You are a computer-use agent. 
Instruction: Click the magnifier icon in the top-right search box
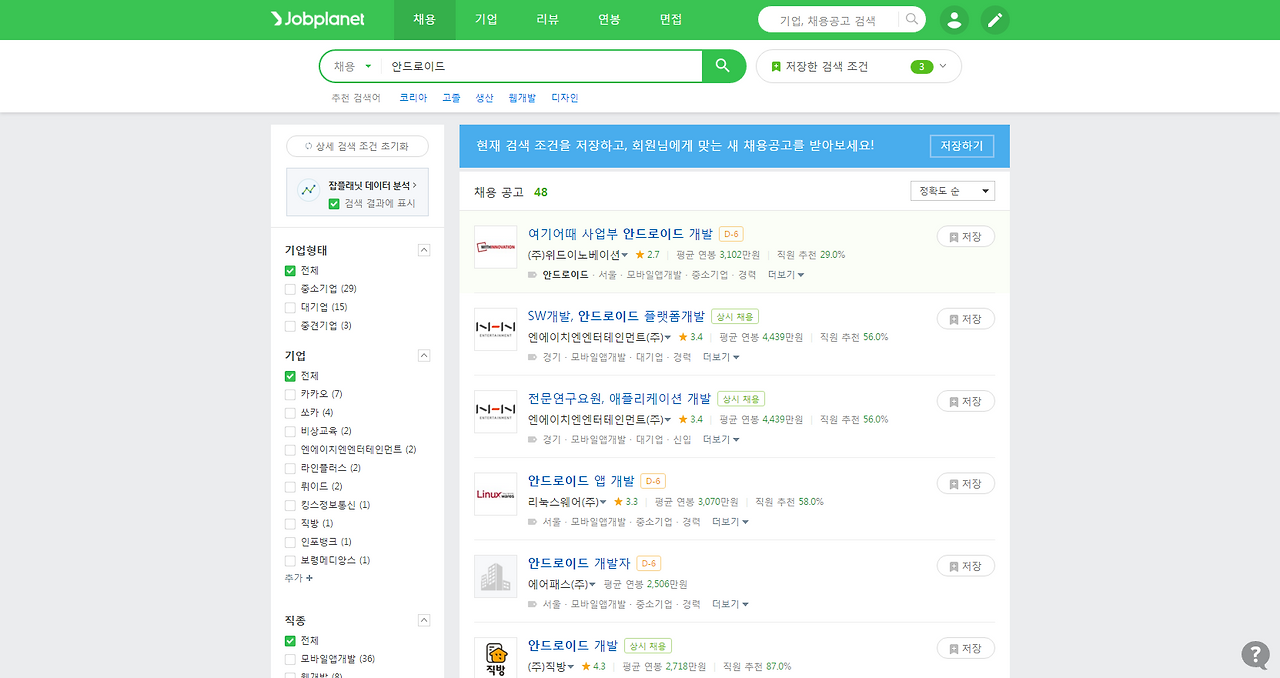910,19
